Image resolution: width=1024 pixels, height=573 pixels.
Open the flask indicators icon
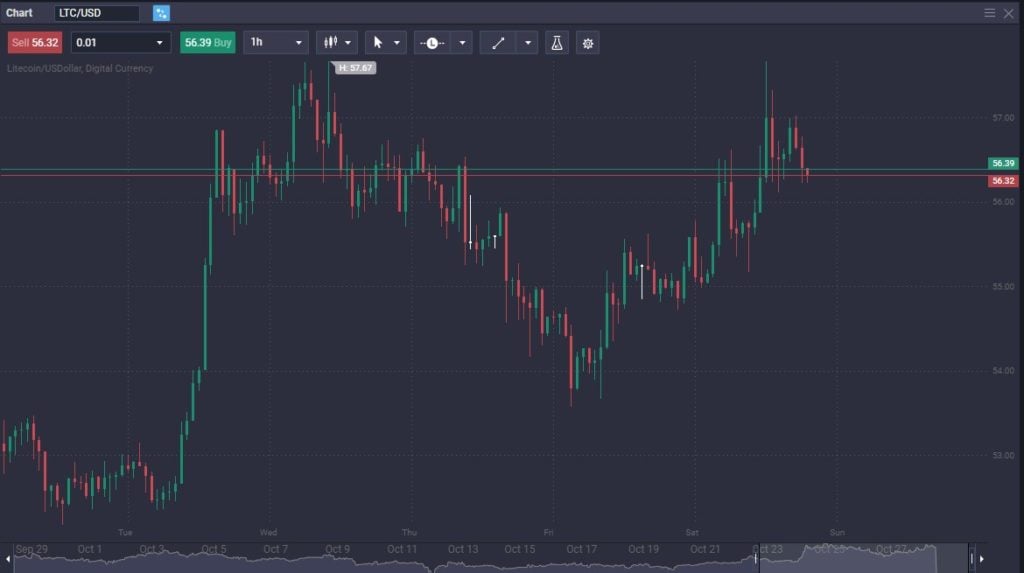click(x=556, y=42)
